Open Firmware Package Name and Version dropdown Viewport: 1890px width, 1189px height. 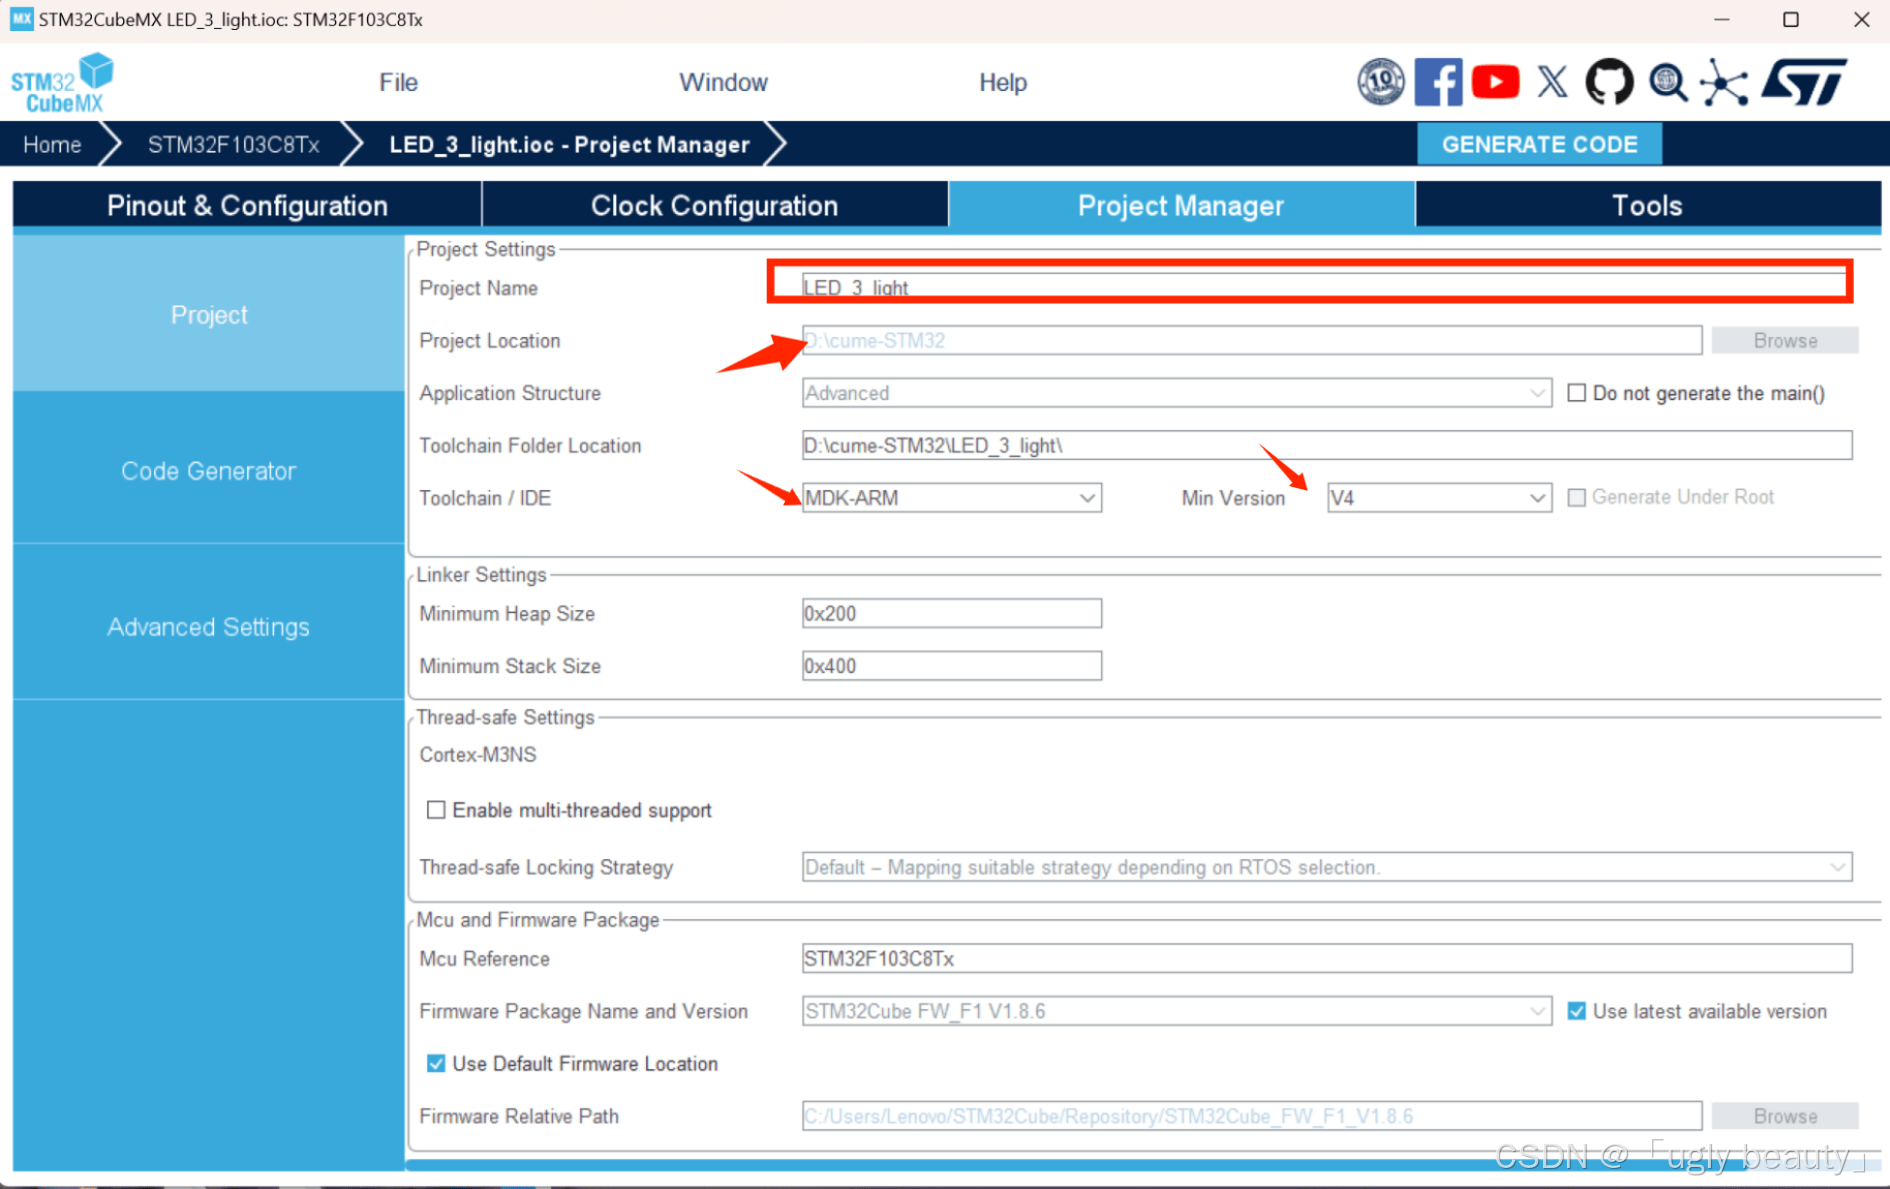point(1176,1010)
